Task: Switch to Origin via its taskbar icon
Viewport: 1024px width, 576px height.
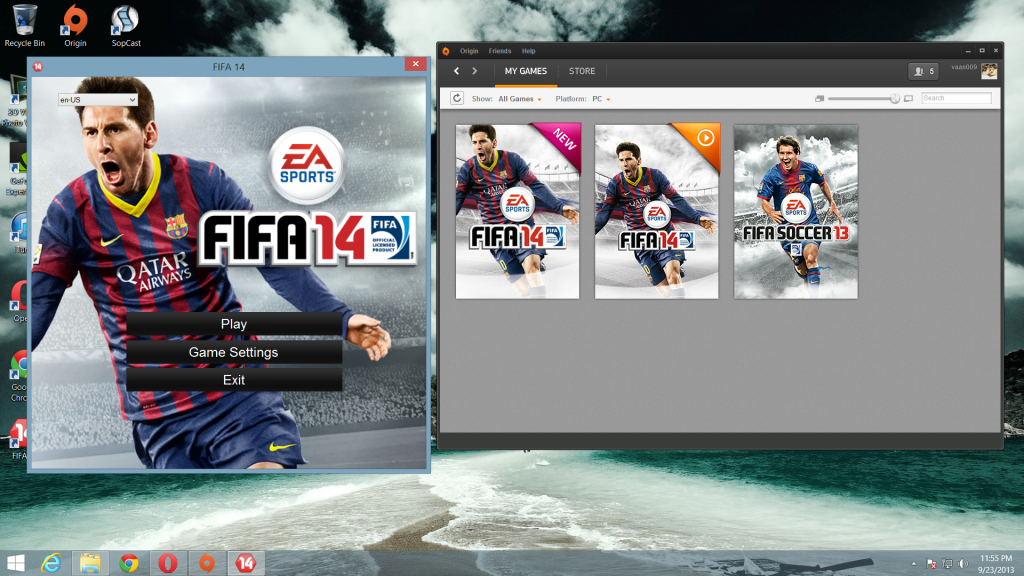Action: coord(207,563)
